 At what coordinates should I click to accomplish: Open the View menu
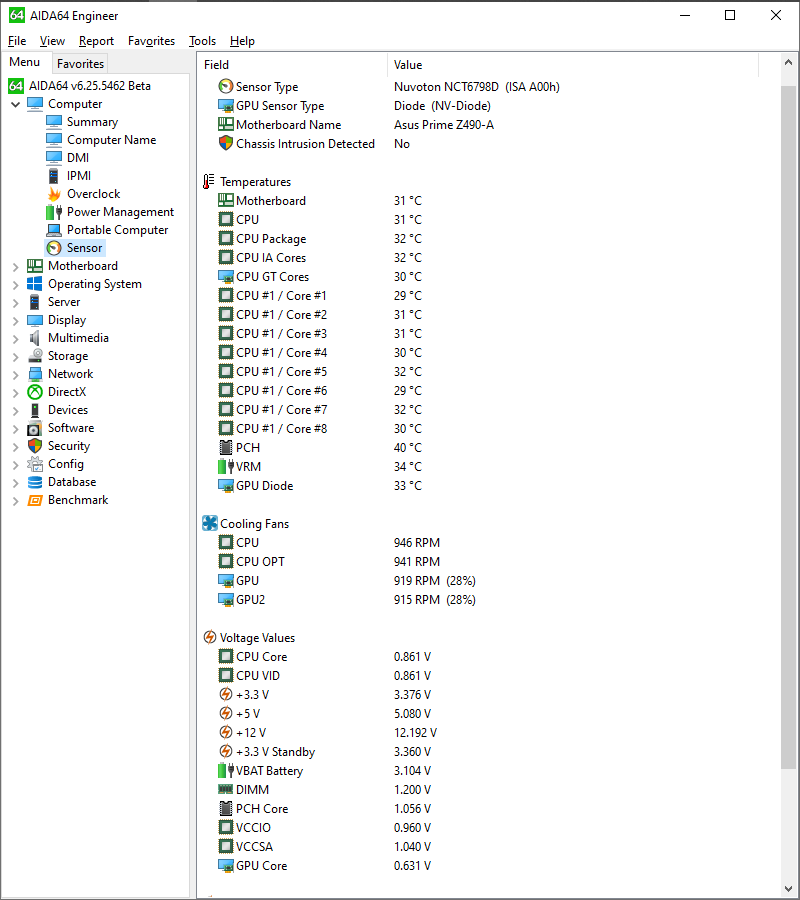pyautogui.click(x=52, y=41)
